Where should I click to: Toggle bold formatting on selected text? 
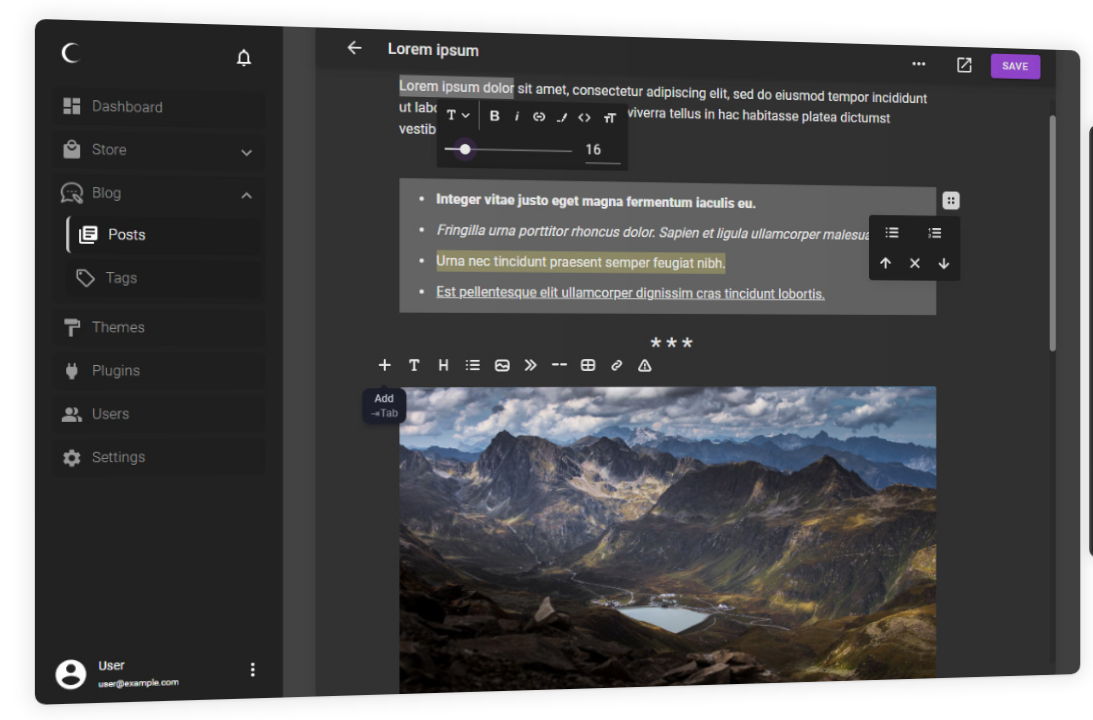pyautogui.click(x=495, y=116)
